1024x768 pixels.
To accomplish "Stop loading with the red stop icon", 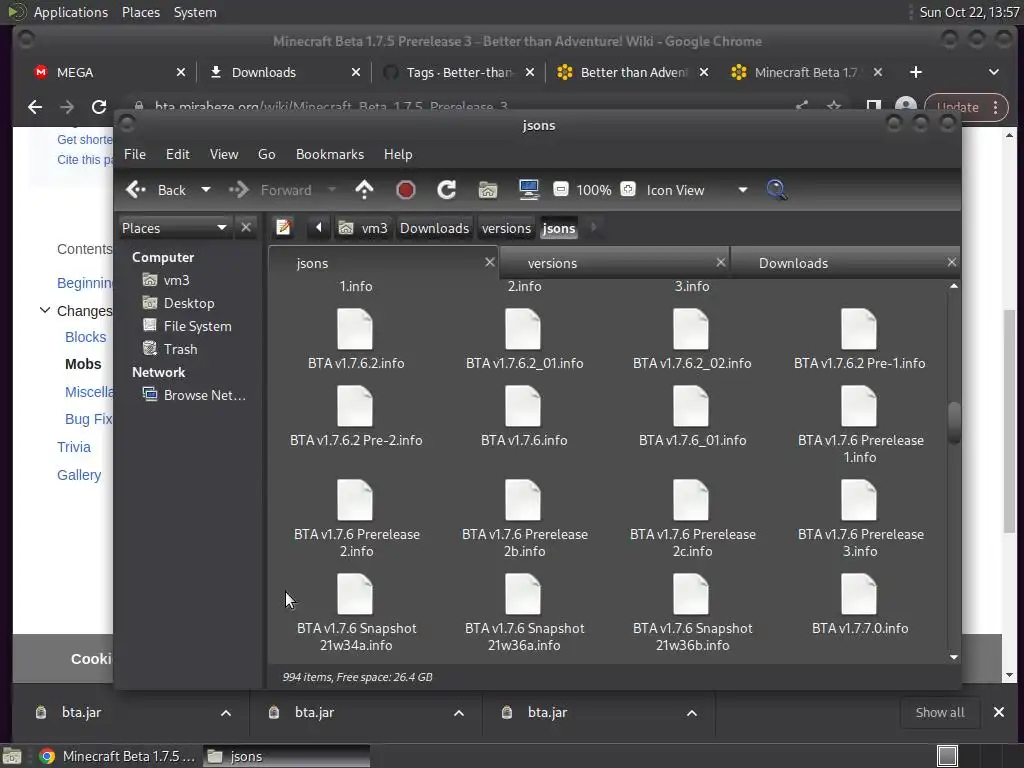I will (406, 190).
